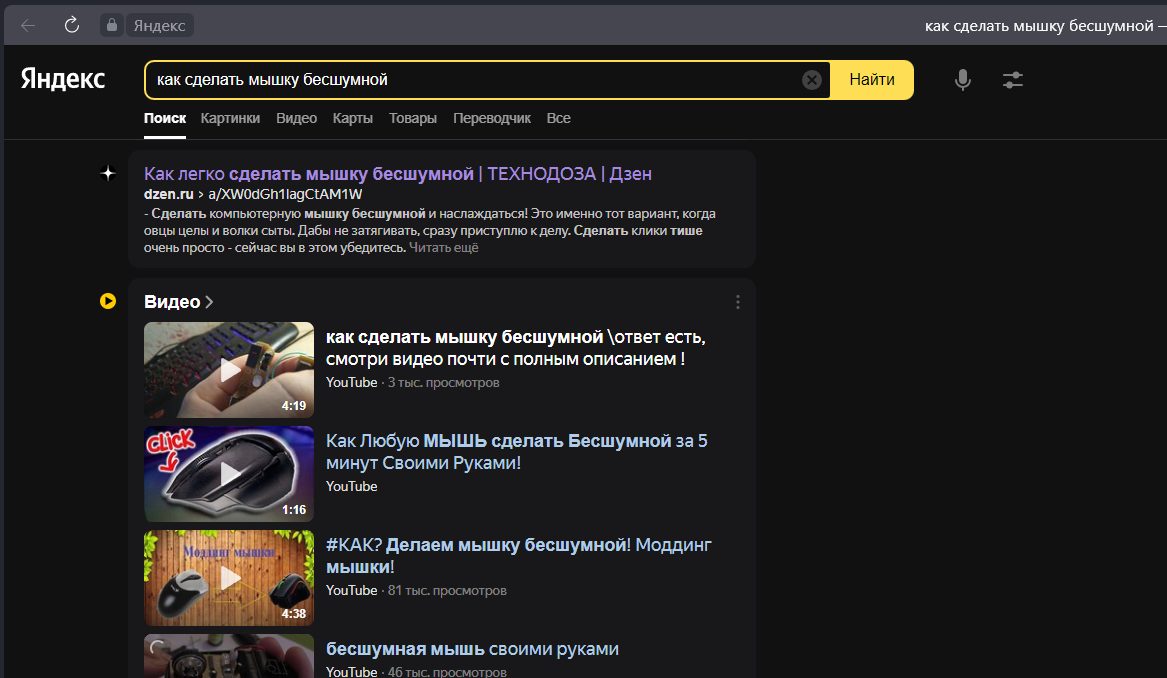Switch to the Карты tab
This screenshot has height=678, width=1167.
click(x=353, y=118)
